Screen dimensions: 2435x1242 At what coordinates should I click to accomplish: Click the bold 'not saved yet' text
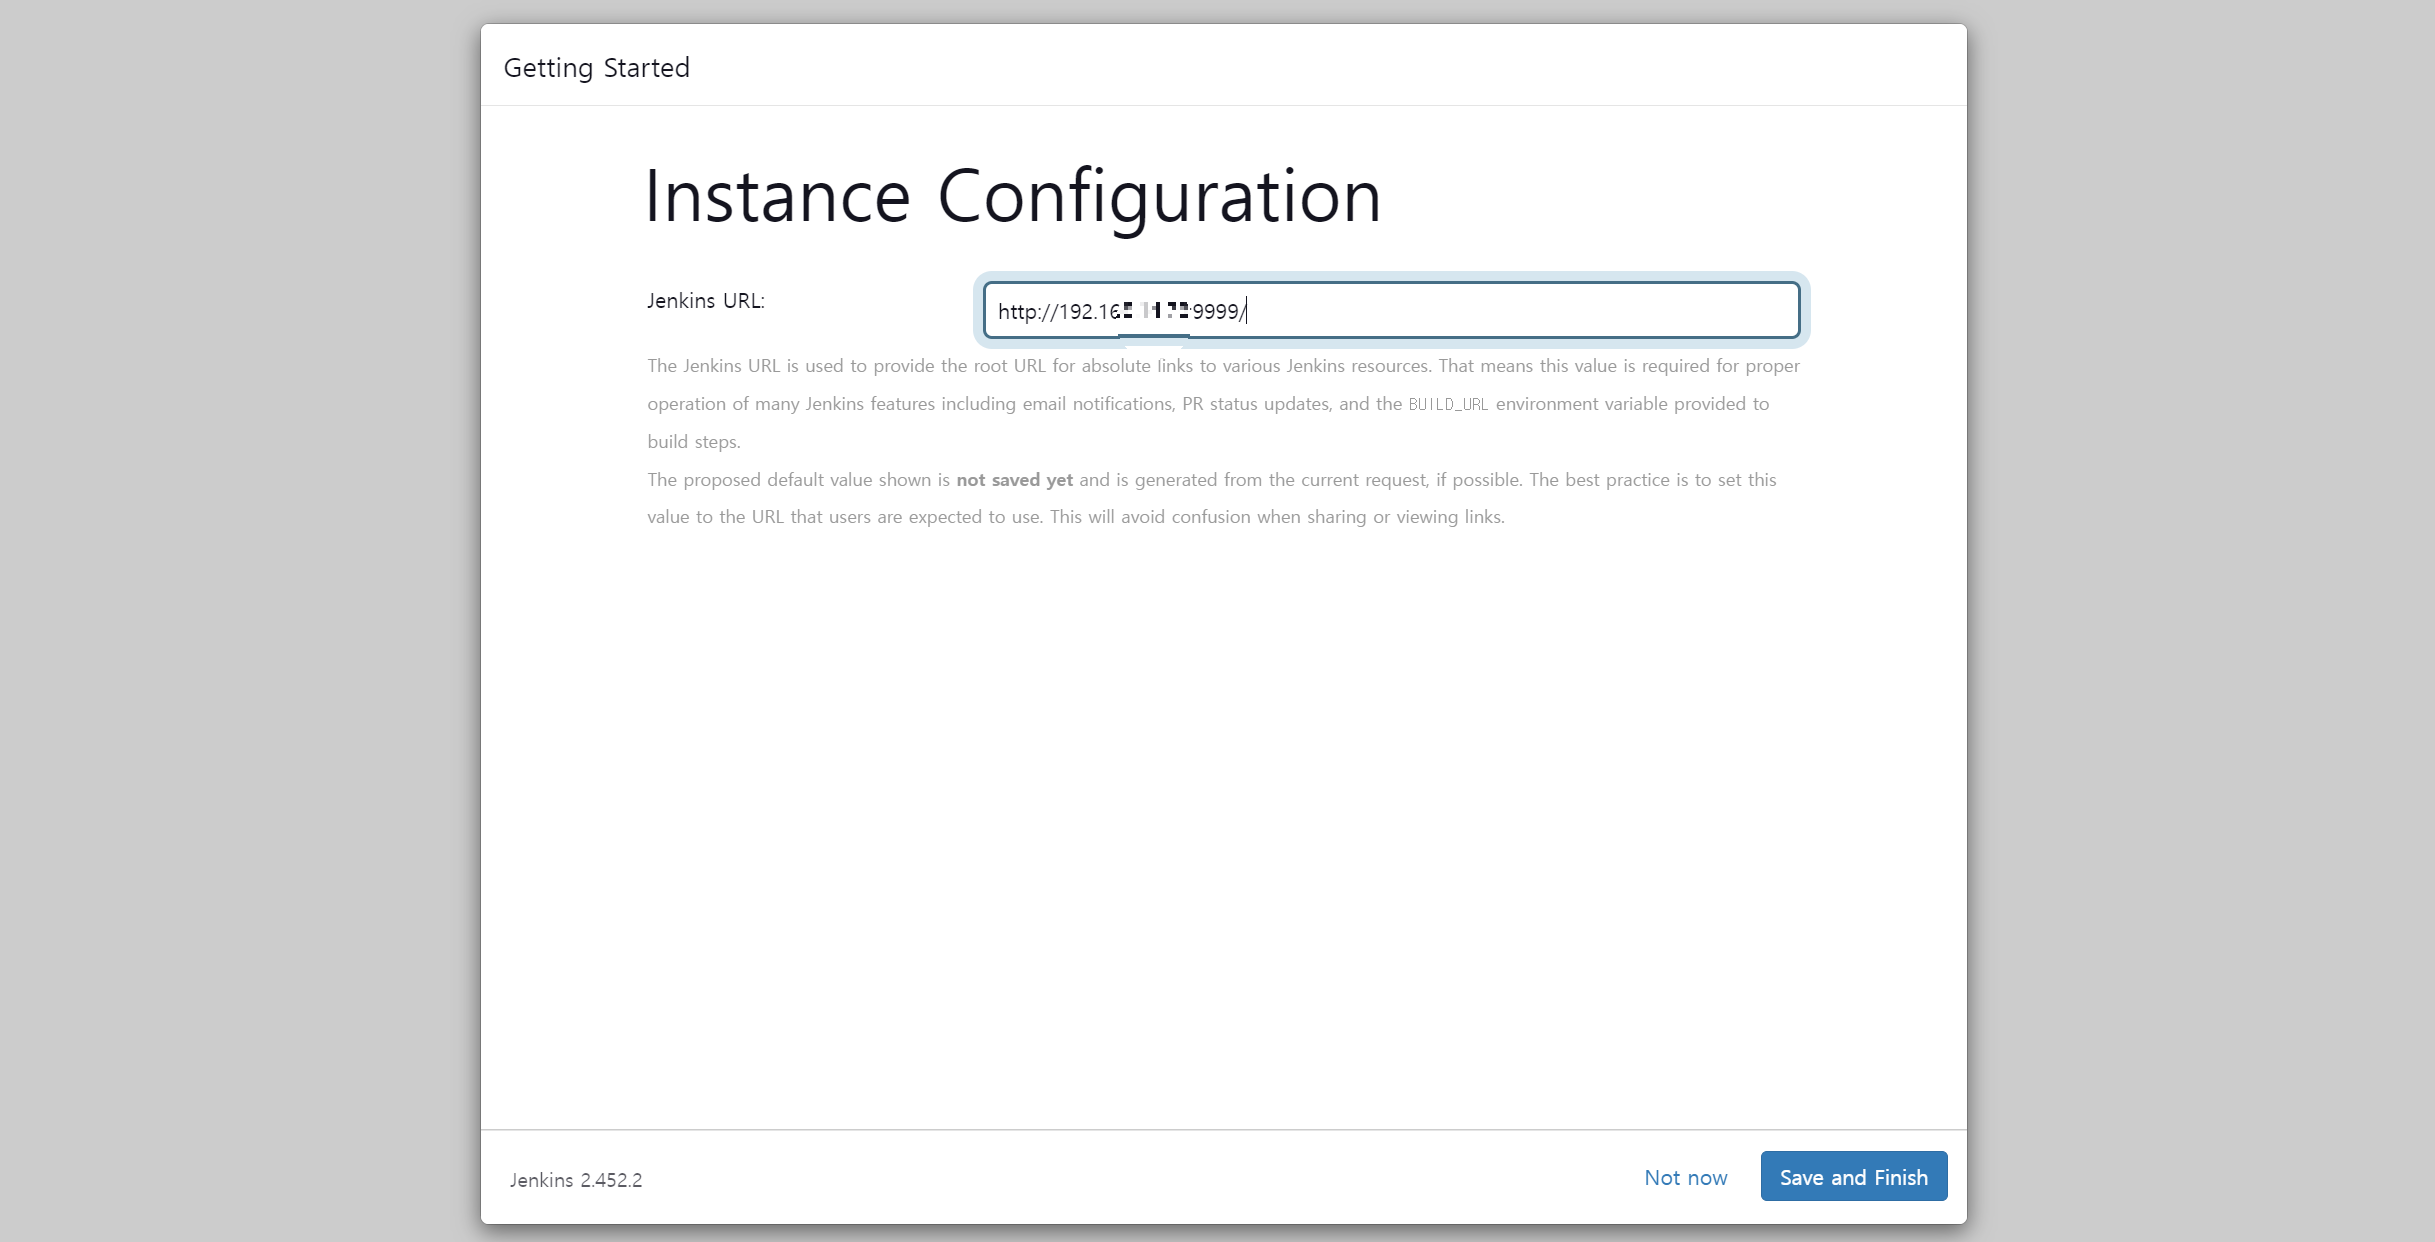click(1014, 480)
